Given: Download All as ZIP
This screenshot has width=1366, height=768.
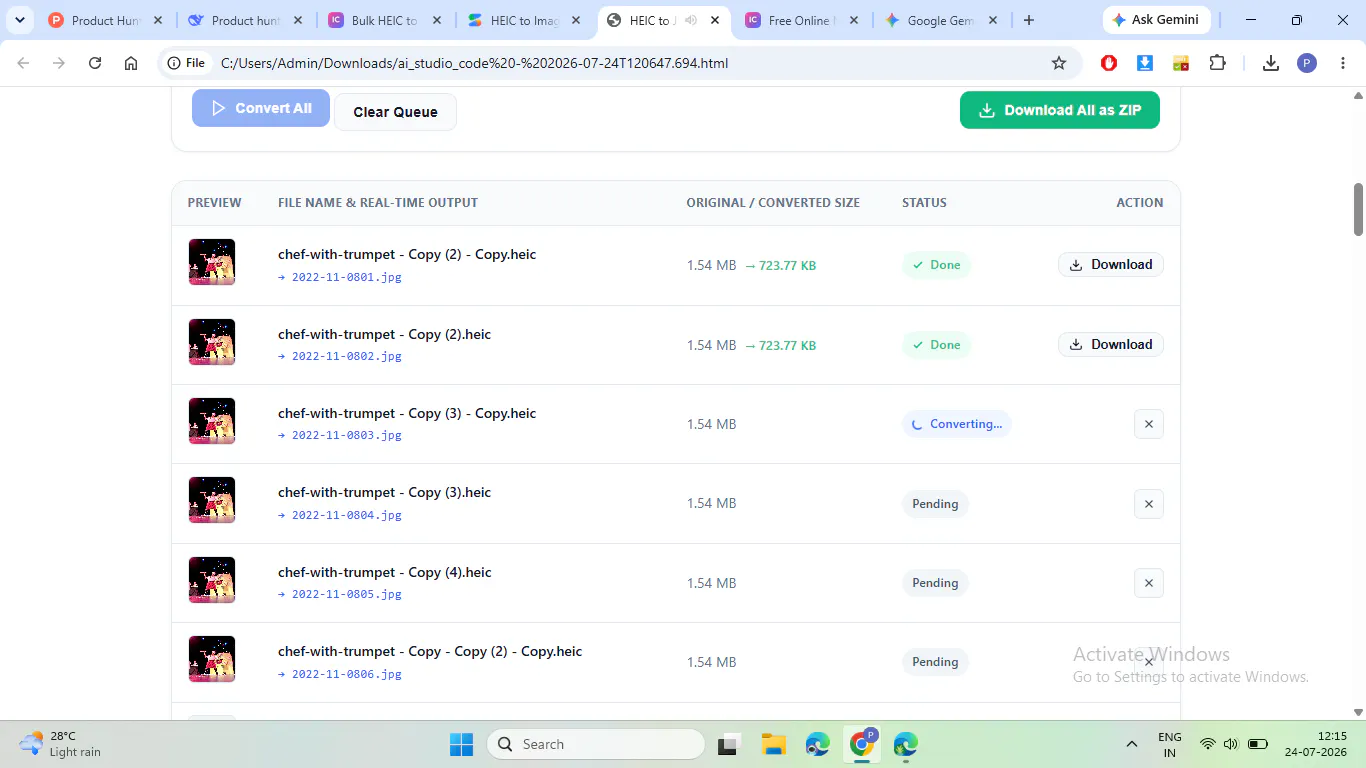Looking at the screenshot, I should pos(1059,110).
